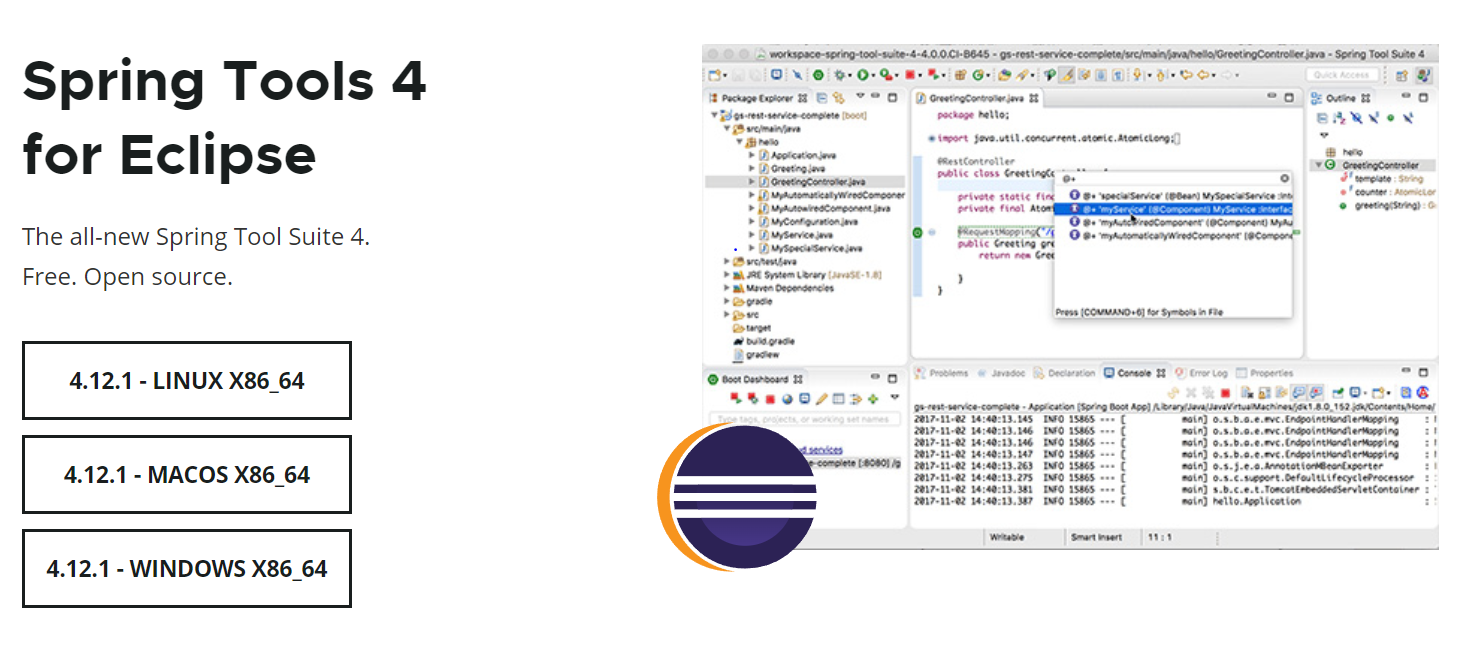Toggle the green-dot Hide Non-Public Members filter in Outline toolbar
This screenshot has width=1483, height=655.
pos(1390,118)
